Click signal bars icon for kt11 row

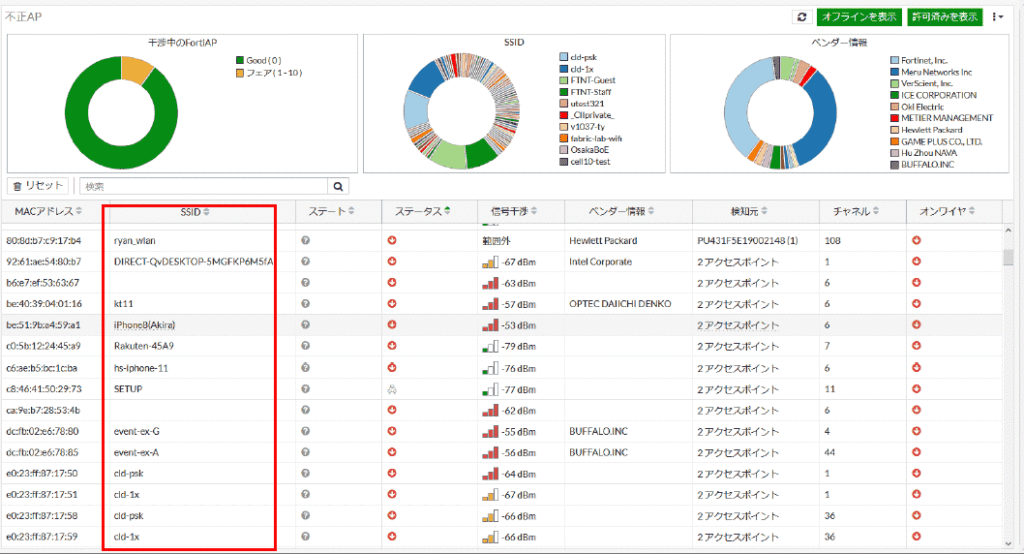click(490, 304)
